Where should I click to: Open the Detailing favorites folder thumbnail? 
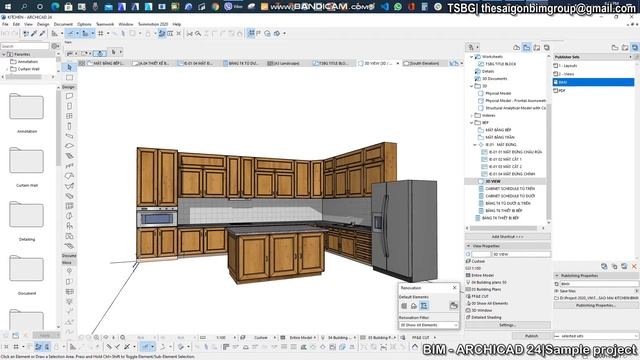coord(27,214)
